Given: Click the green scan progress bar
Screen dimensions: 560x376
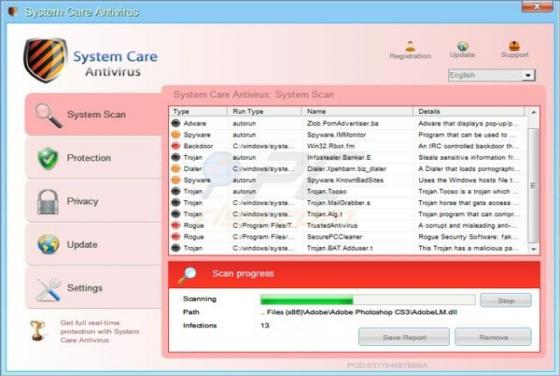Looking at the screenshot, I should point(368,300).
